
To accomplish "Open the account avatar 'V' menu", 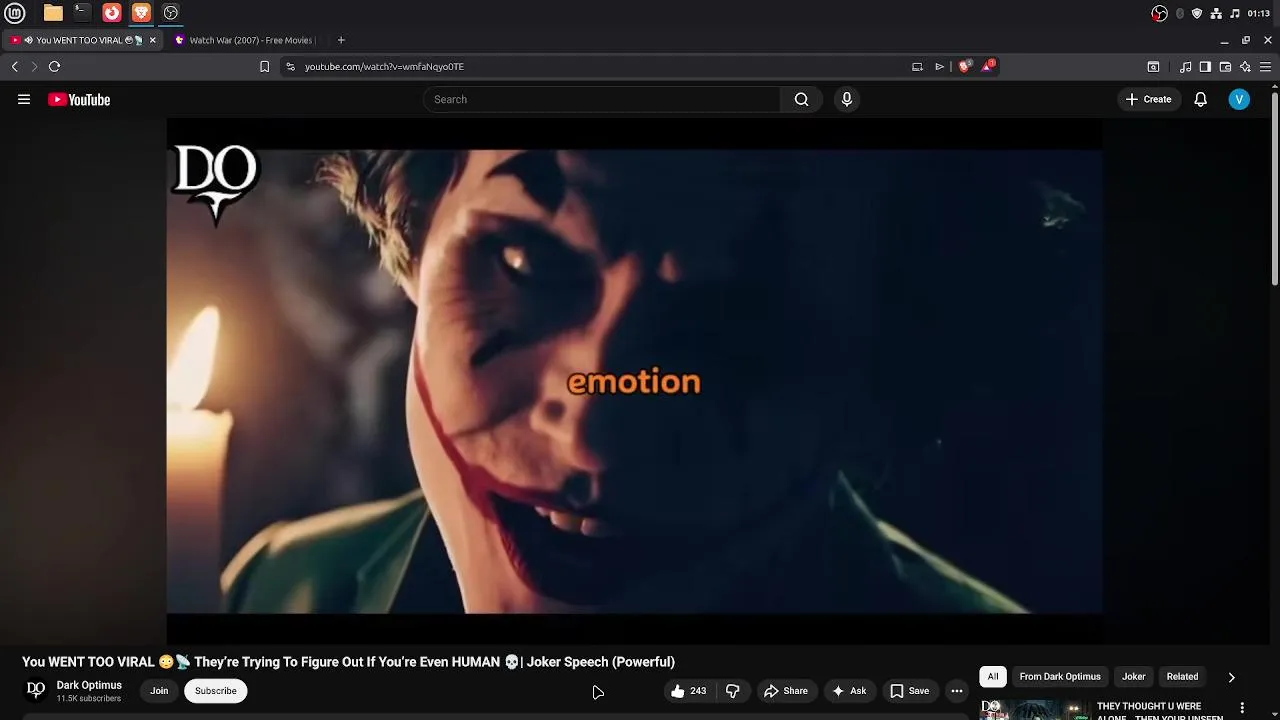I will [1239, 99].
